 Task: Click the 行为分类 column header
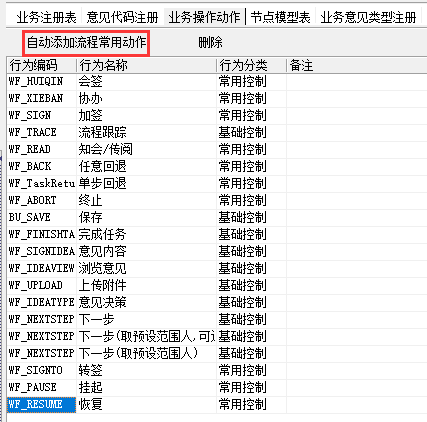click(251, 65)
